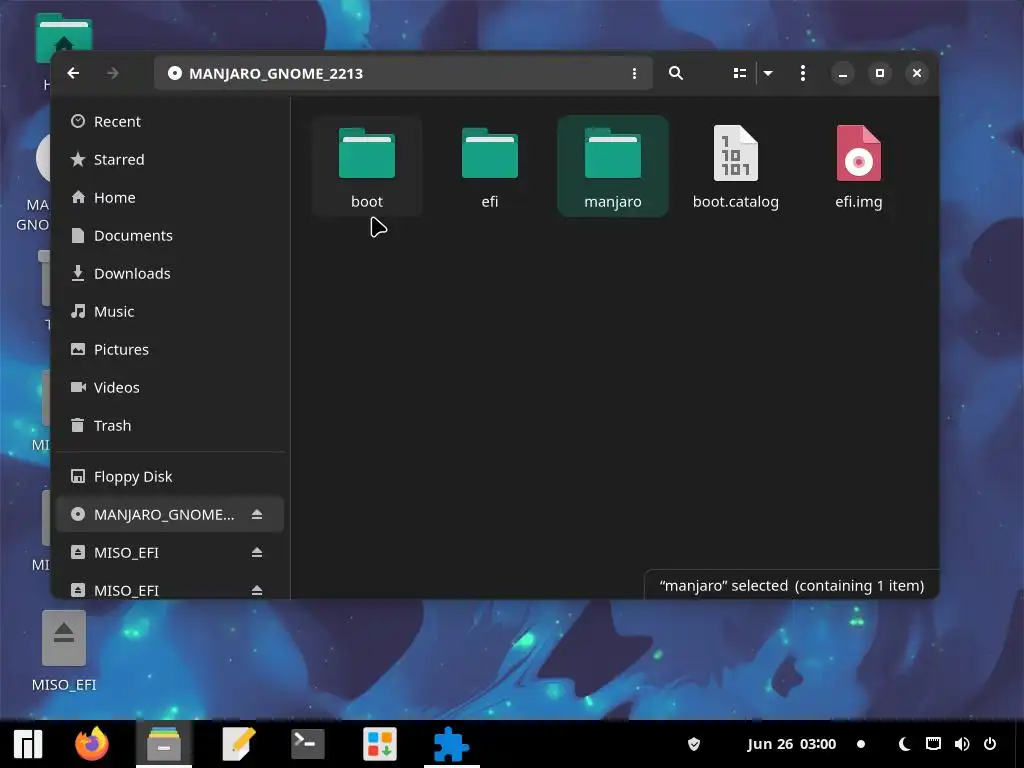Screen dimensions: 1024x768
Task: Expand the view options dropdown arrow
Action: click(x=769, y=73)
